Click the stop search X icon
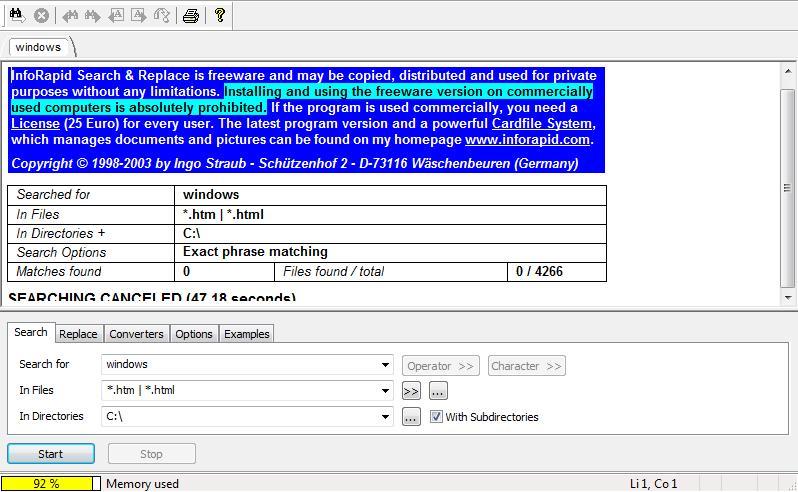 41,15
